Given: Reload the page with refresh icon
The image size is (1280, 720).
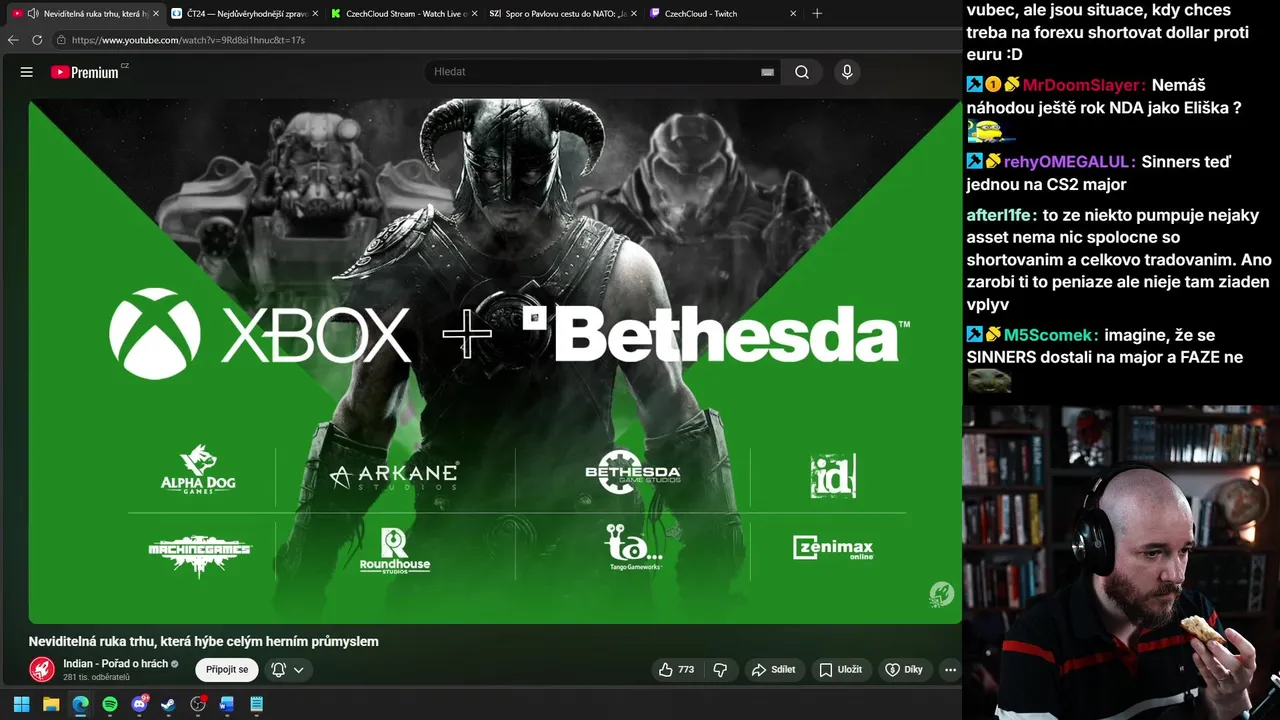Looking at the screenshot, I should [37, 40].
